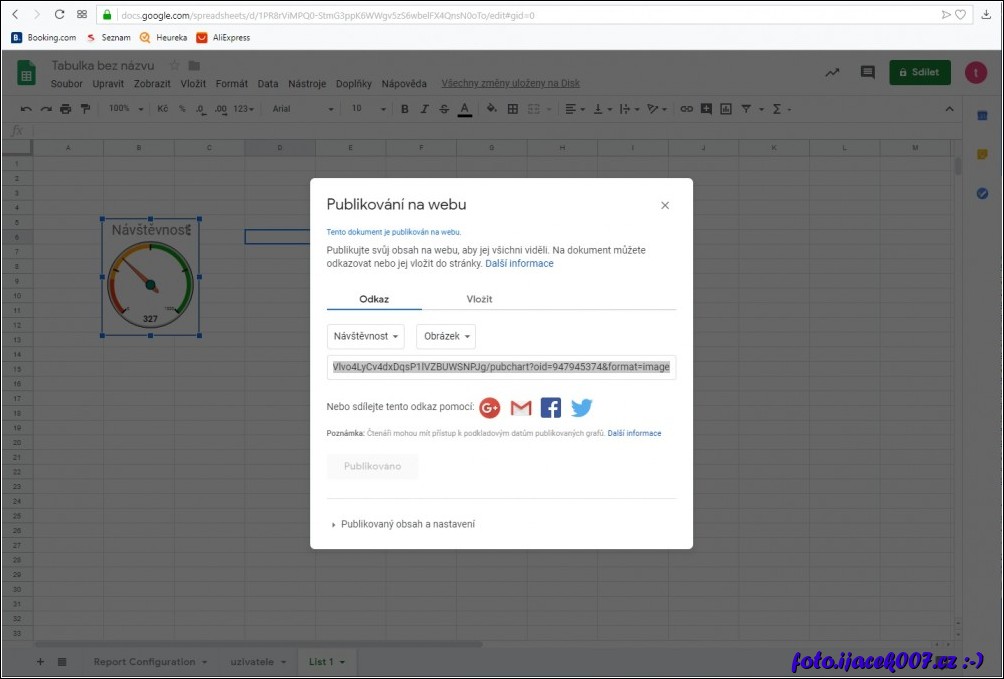1004x679 pixels.
Task: Share the link via Twitter icon
Action: pos(582,407)
